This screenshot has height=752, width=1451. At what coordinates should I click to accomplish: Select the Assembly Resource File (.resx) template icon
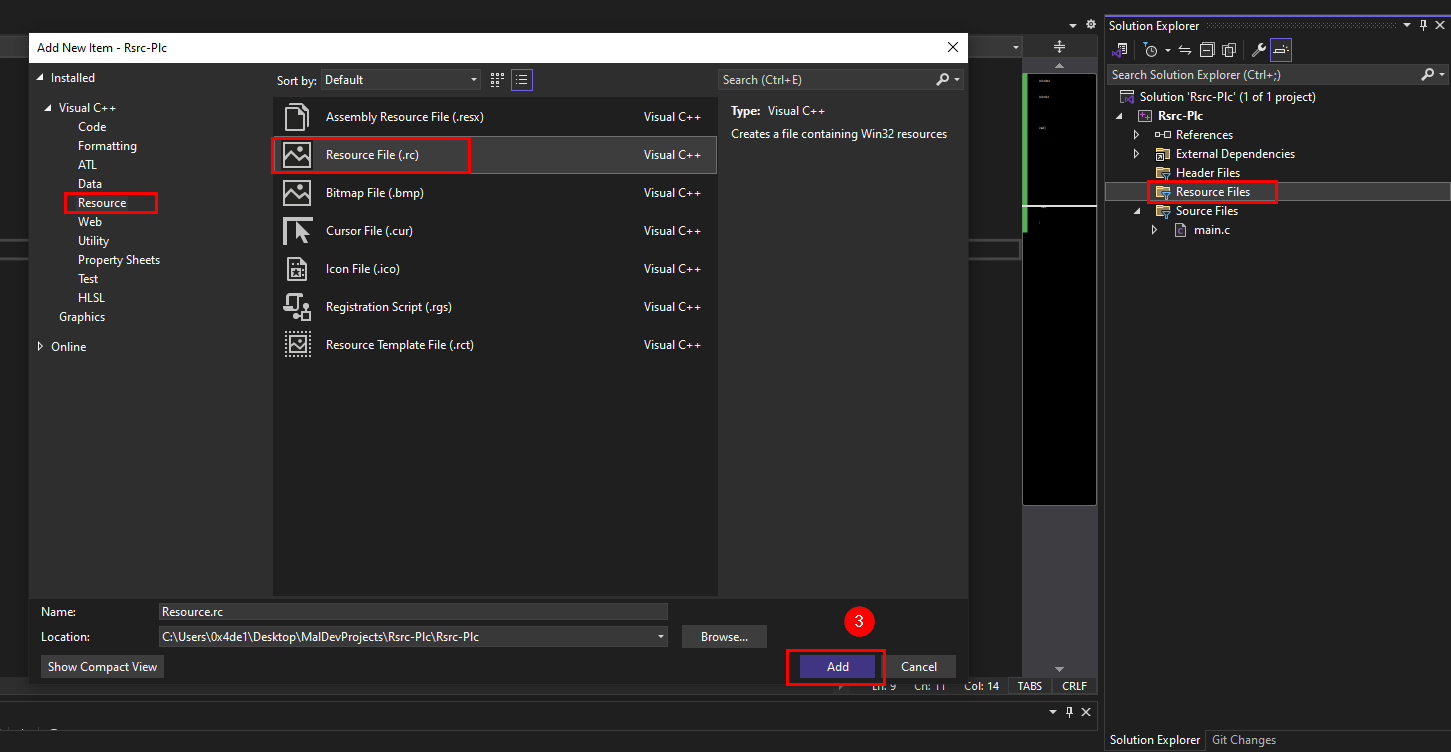297,117
